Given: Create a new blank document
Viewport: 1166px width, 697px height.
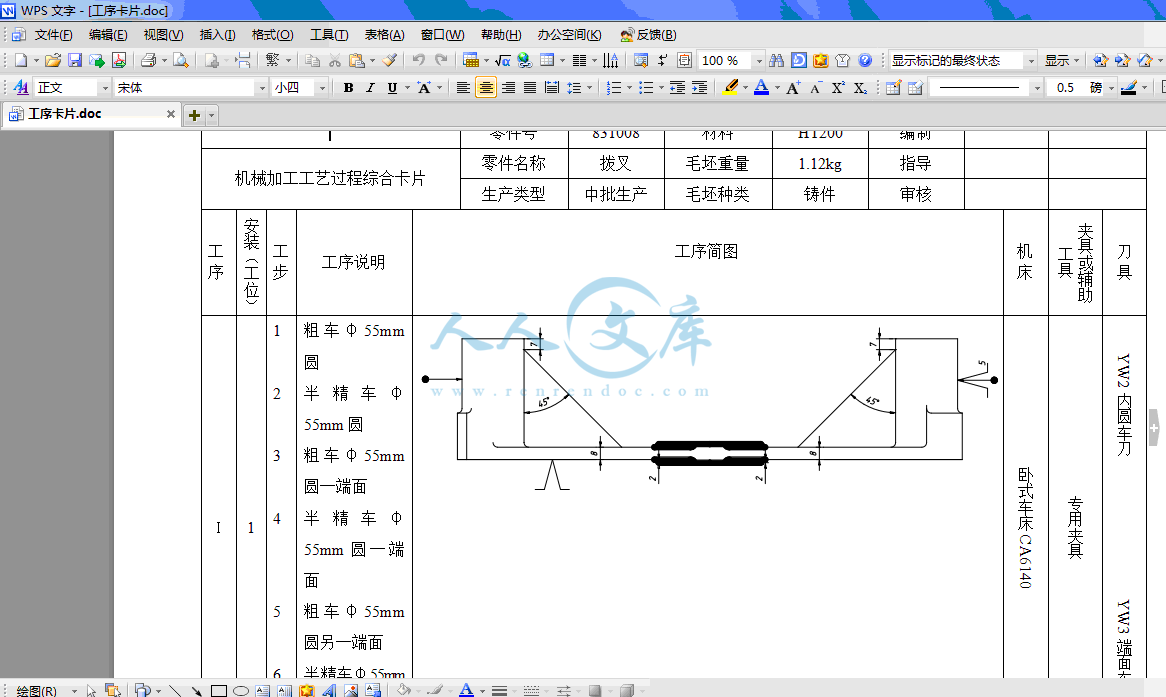Looking at the screenshot, I should (21, 60).
